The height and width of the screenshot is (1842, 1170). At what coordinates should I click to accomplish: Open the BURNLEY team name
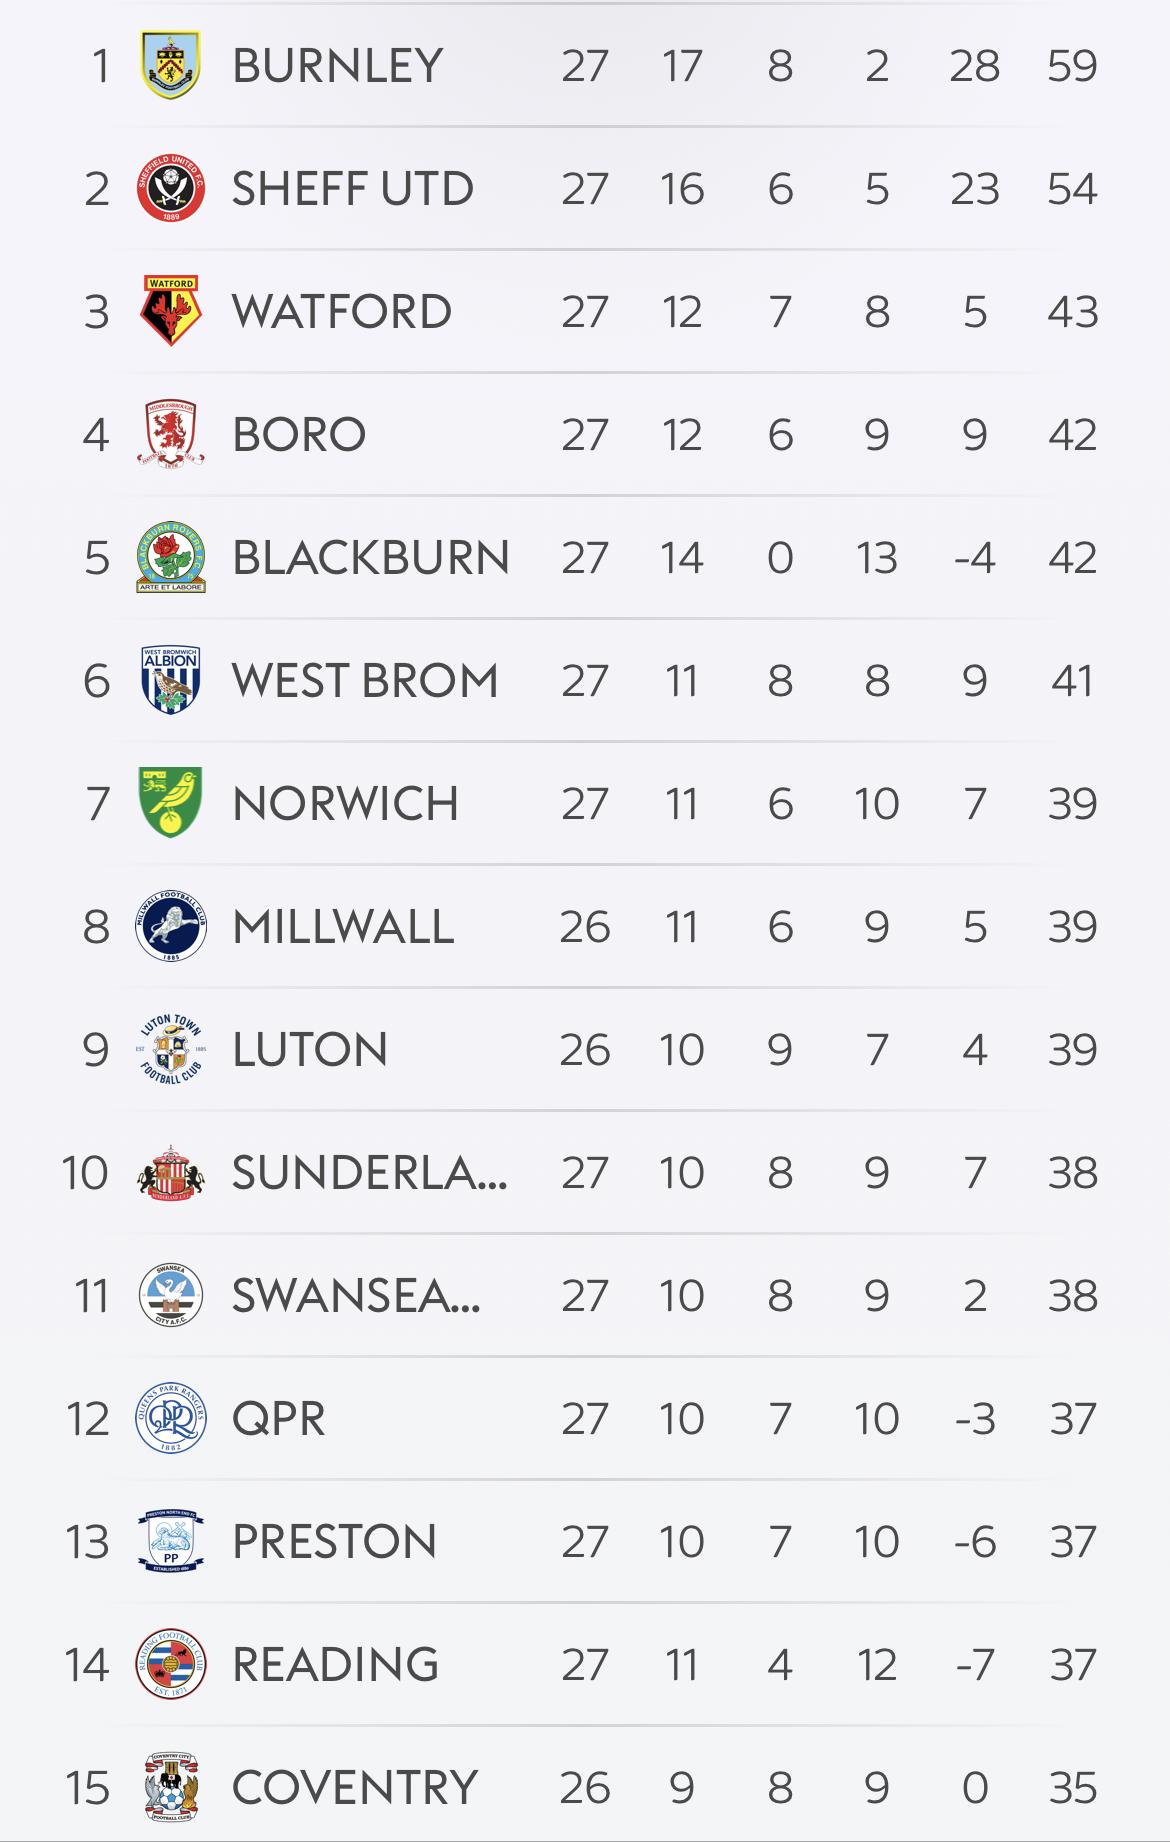click(338, 66)
